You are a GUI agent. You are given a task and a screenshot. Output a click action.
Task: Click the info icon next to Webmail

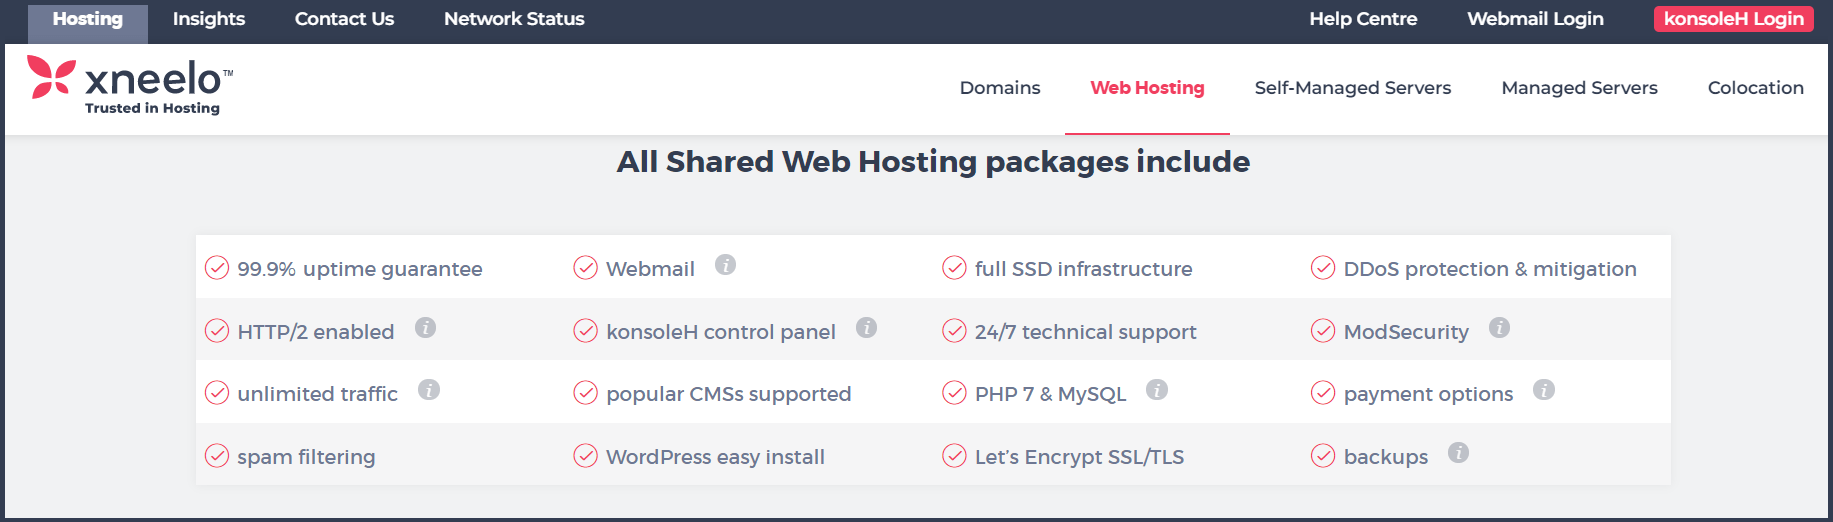tap(725, 265)
